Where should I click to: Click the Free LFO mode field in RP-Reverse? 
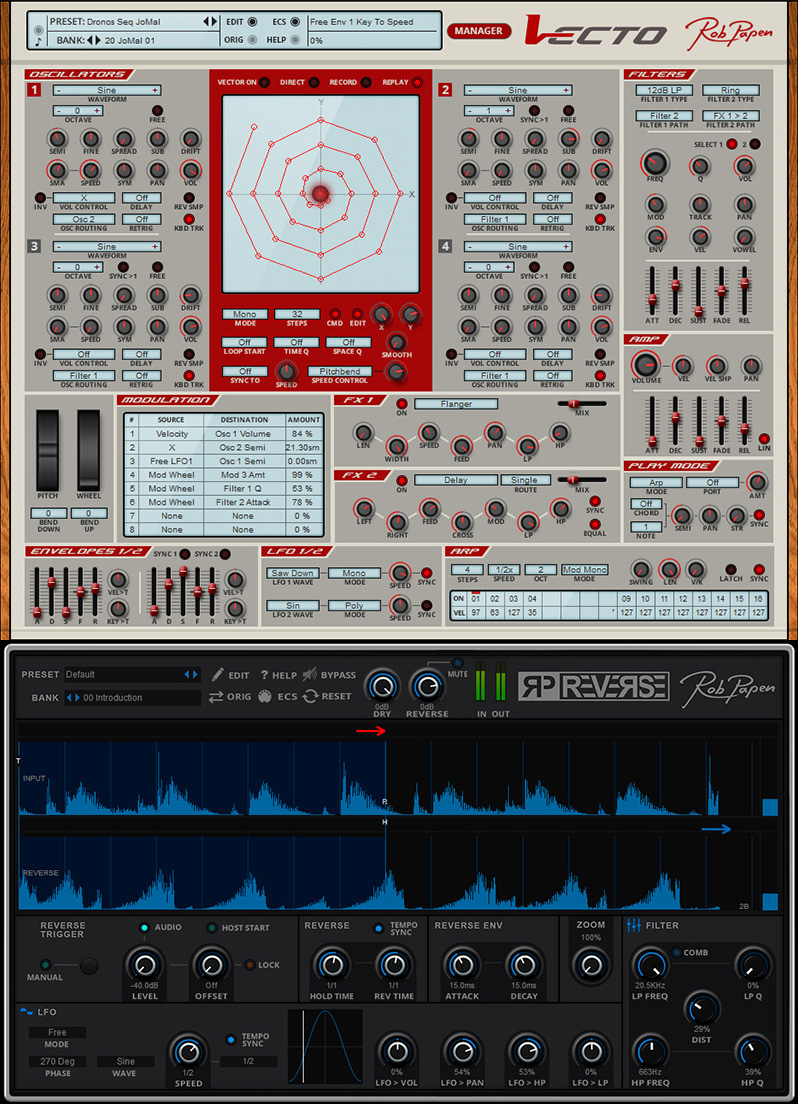click(57, 1032)
